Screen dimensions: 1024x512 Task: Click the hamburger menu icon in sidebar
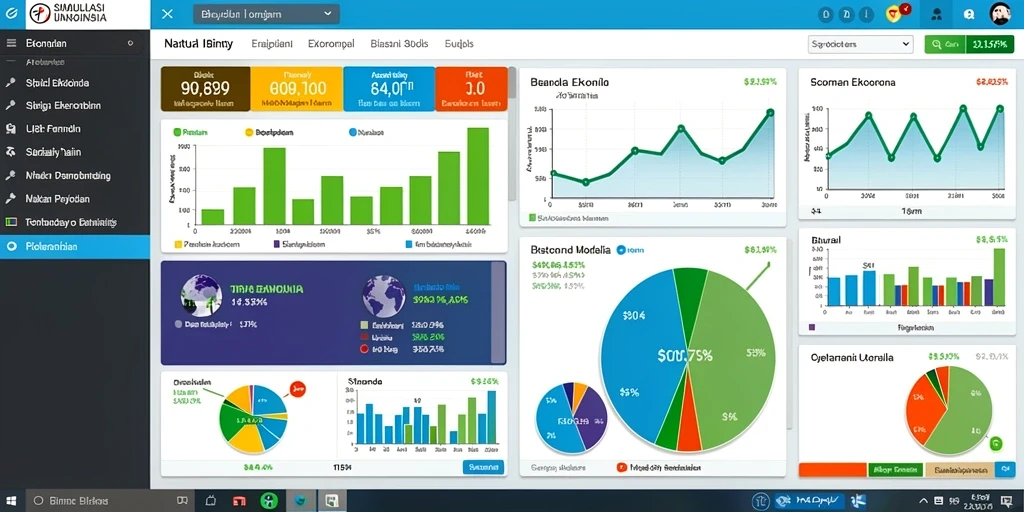click(x=11, y=43)
